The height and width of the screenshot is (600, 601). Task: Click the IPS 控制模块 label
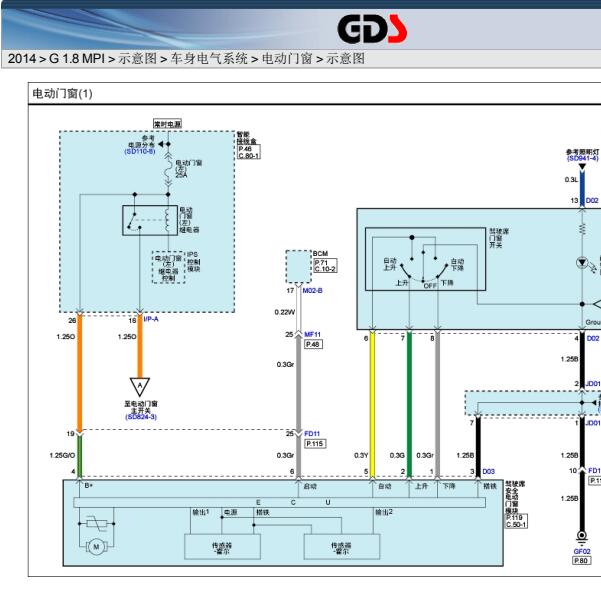[x=194, y=261]
